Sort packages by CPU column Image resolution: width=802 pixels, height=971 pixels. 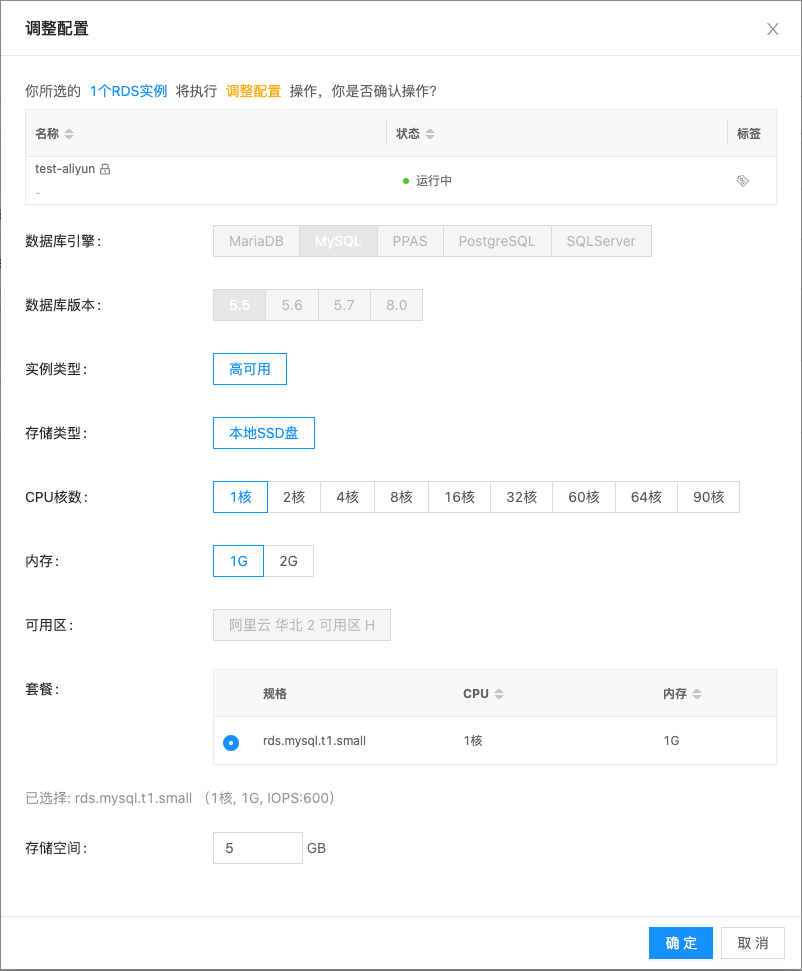499,694
